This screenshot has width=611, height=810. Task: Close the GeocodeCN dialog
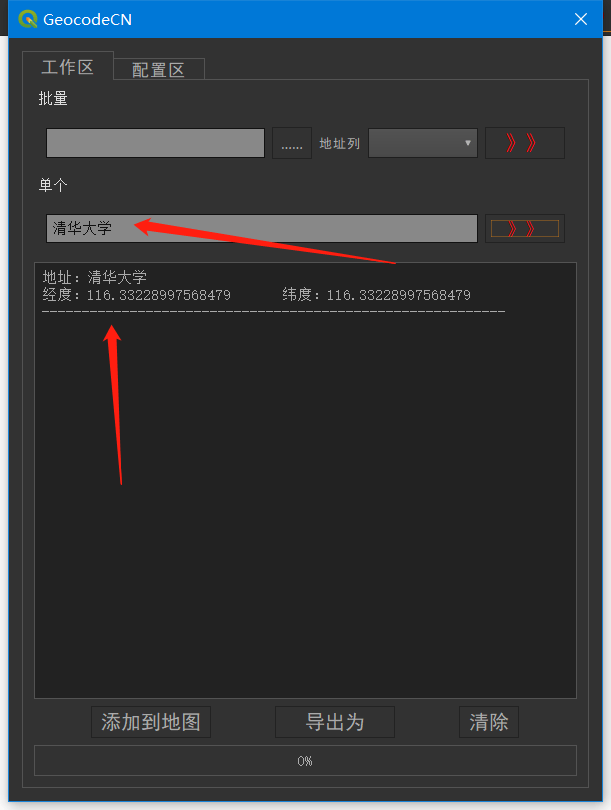pos(581,19)
